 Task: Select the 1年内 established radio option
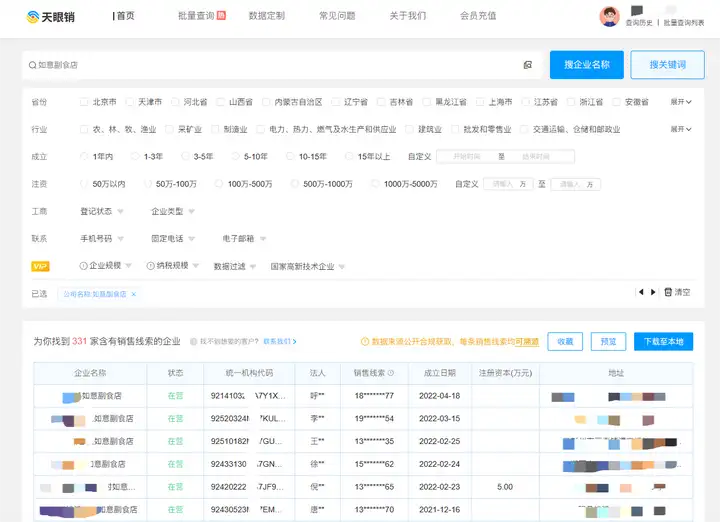84,157
